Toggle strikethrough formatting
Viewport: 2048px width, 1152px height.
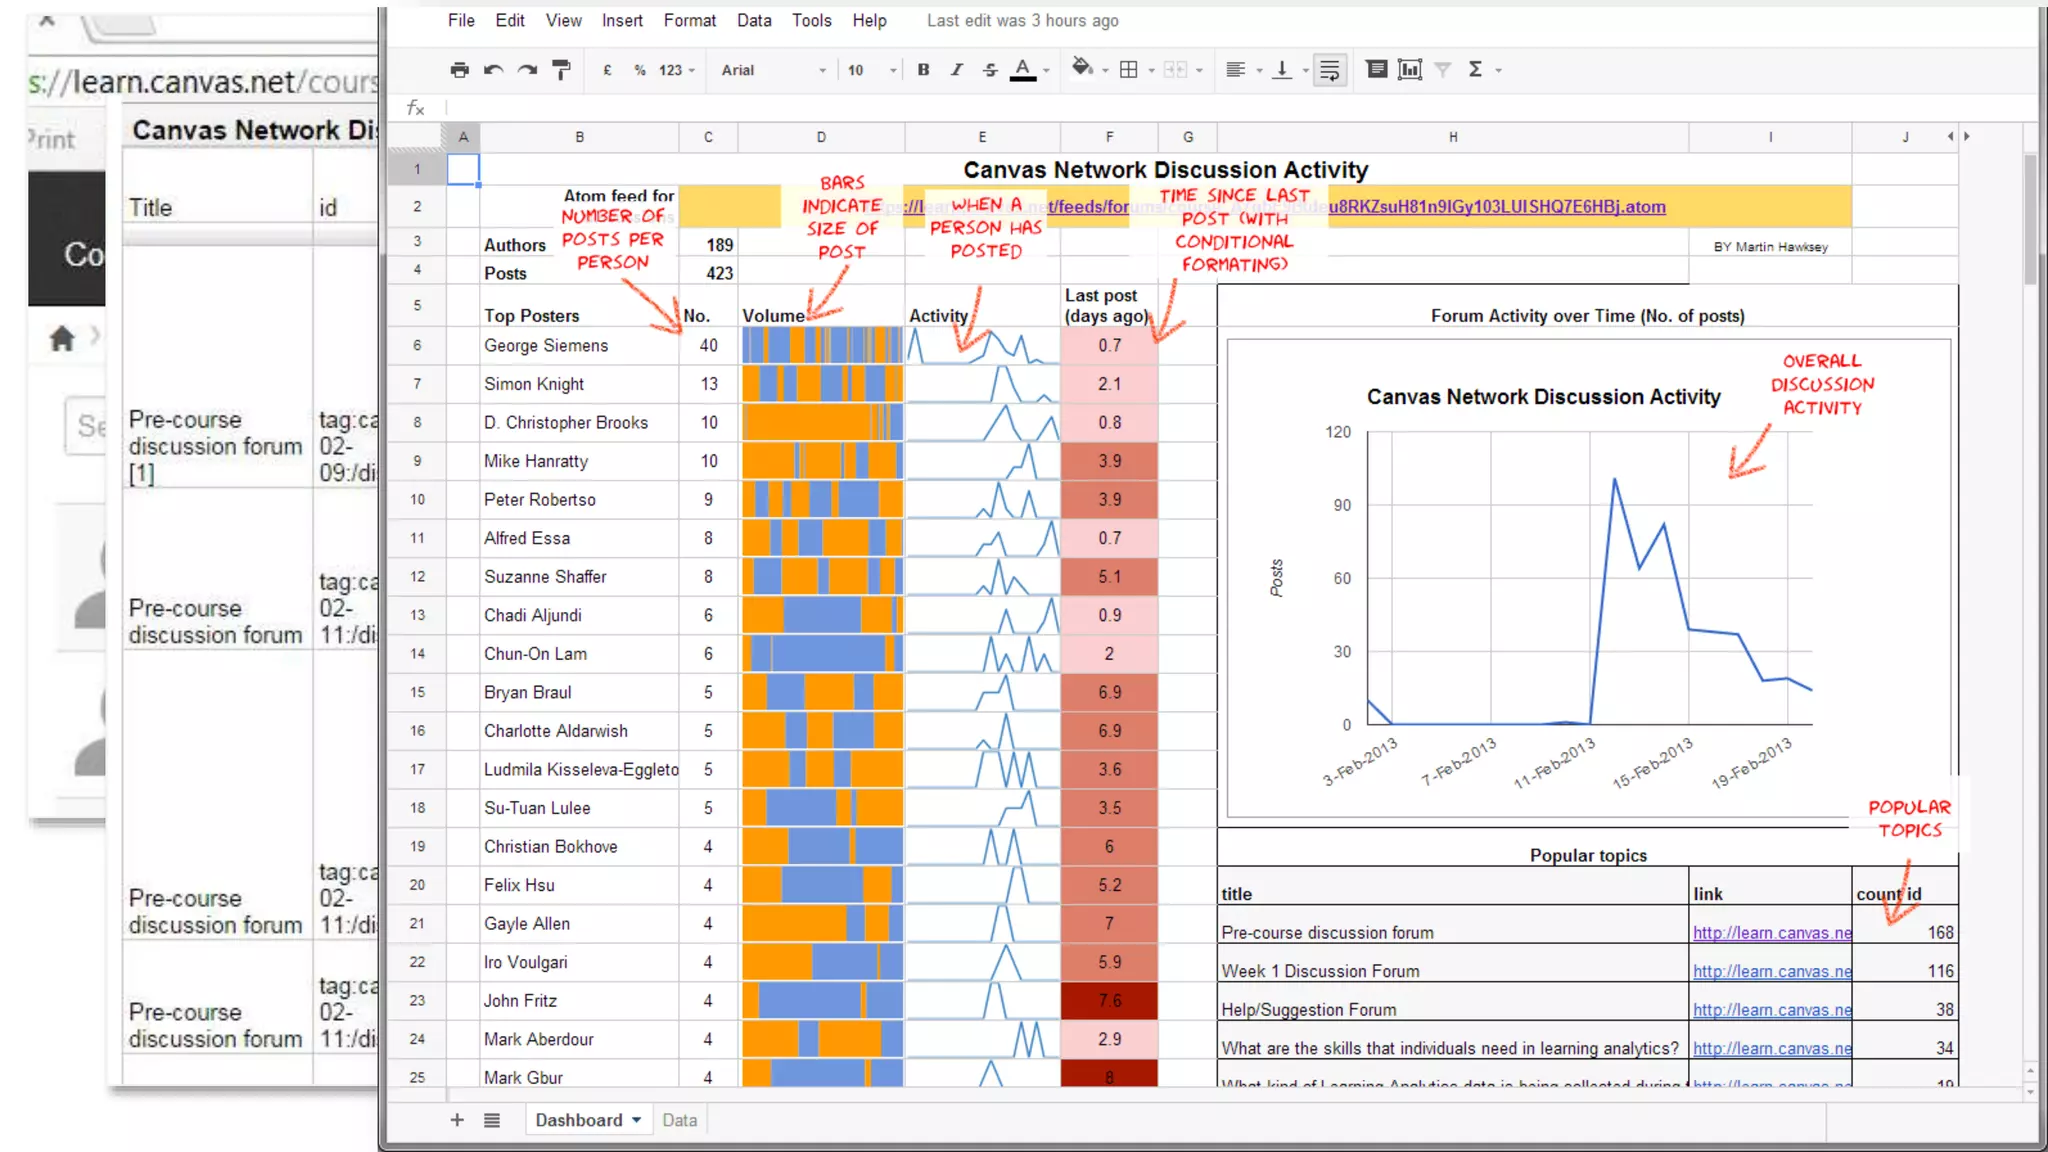pyautogui.click(x=990, y=70)
